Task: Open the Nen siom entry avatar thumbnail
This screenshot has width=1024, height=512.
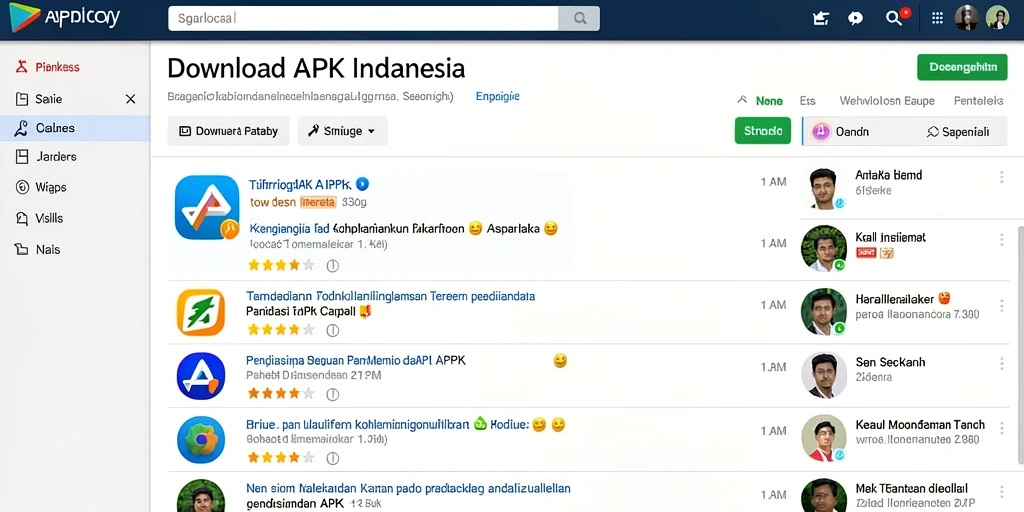Action: [x=201, y=496]
